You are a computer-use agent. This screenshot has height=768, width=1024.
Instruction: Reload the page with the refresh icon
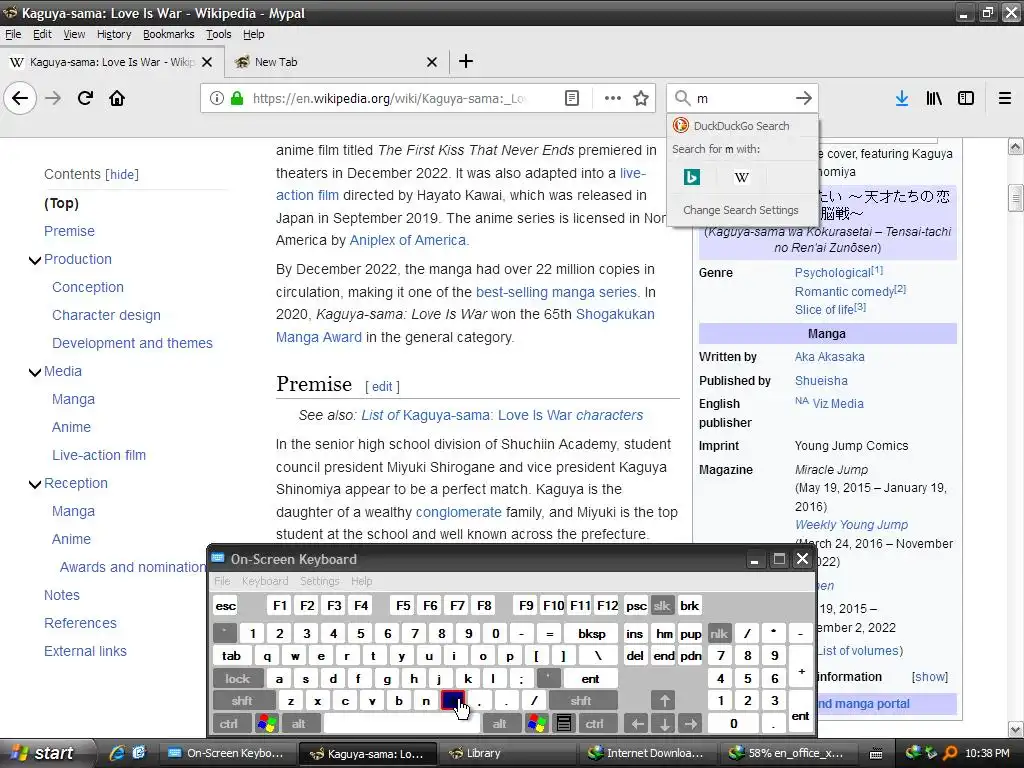[x=85, y=99]
